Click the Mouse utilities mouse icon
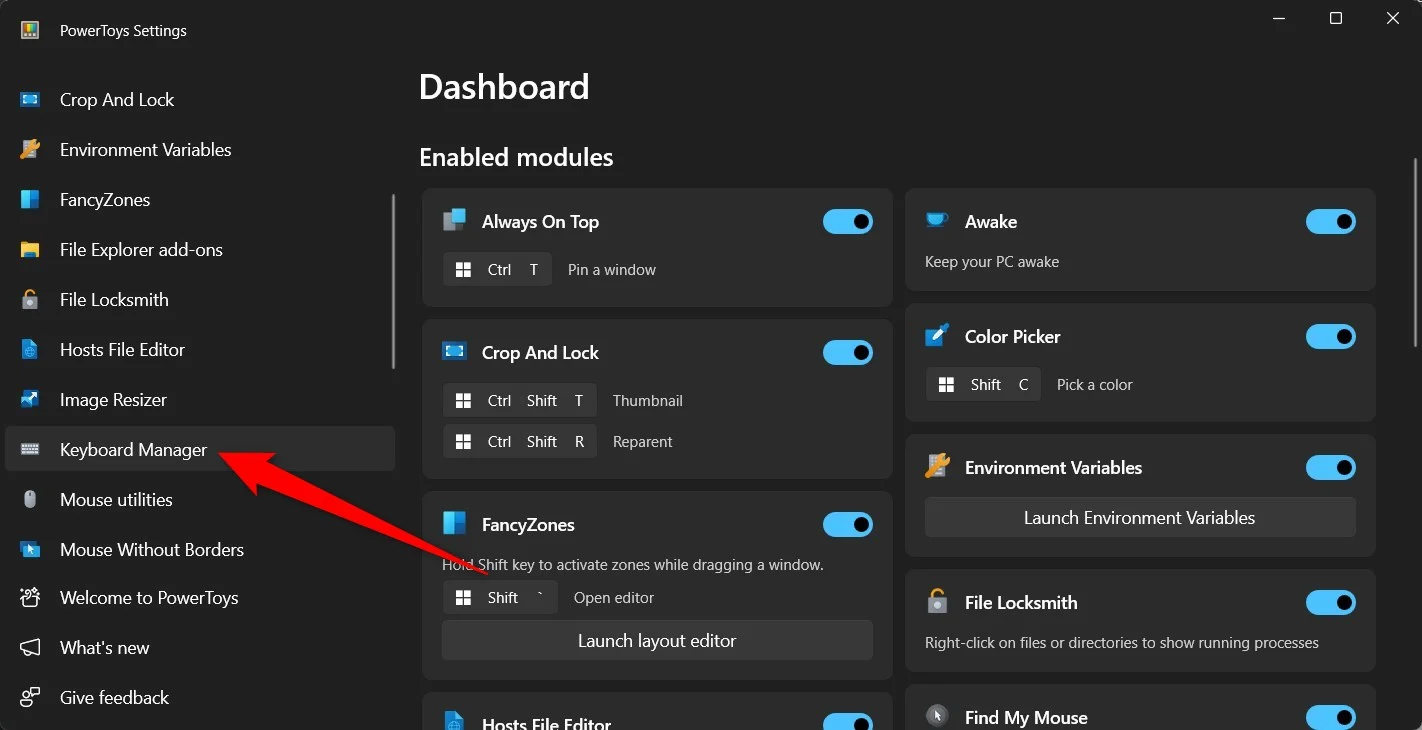This screenshot has width=1422, height=730. tap(30, 499)
